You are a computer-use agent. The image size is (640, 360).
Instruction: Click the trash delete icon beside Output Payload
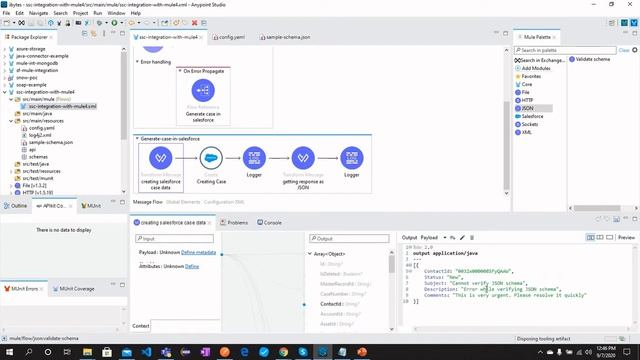pyautogui.click(x=472, y=238)
